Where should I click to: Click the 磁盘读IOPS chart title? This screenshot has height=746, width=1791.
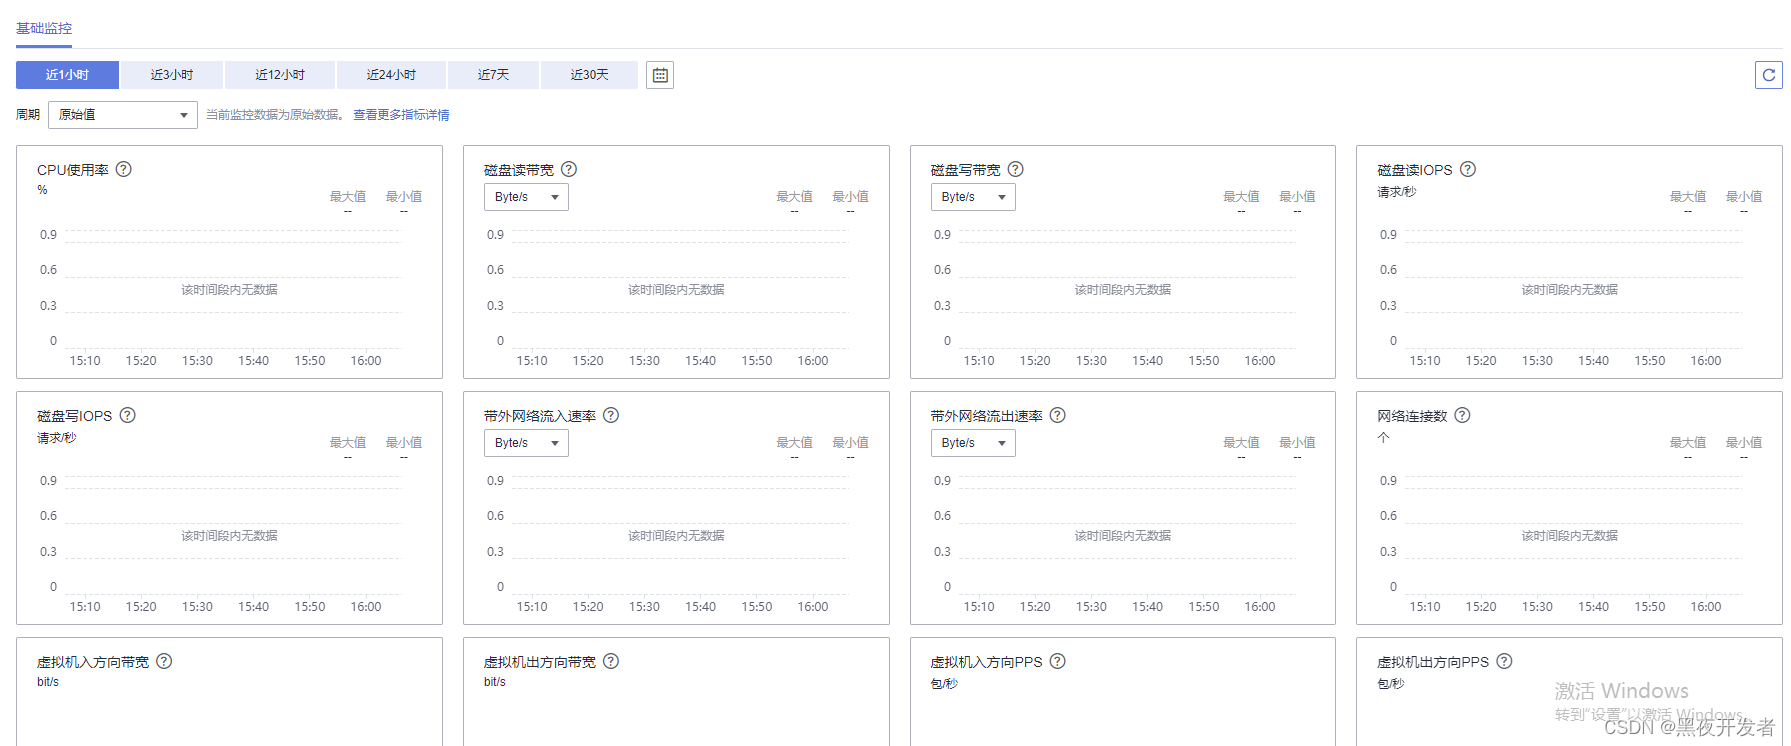point(1414,170)
